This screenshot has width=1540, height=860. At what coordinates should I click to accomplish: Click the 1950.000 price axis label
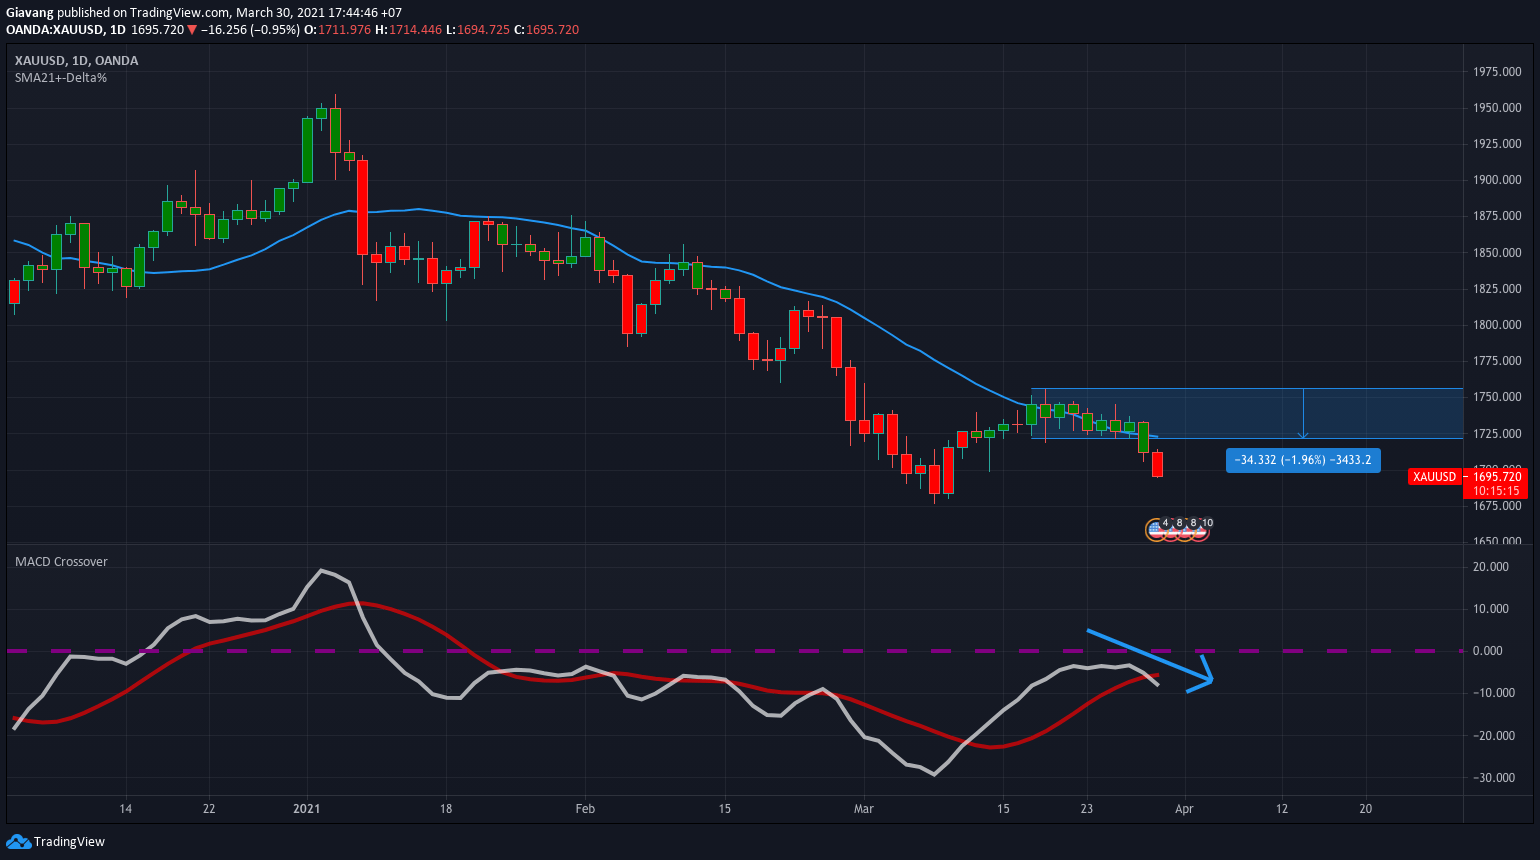click(x=1497, y=108)
